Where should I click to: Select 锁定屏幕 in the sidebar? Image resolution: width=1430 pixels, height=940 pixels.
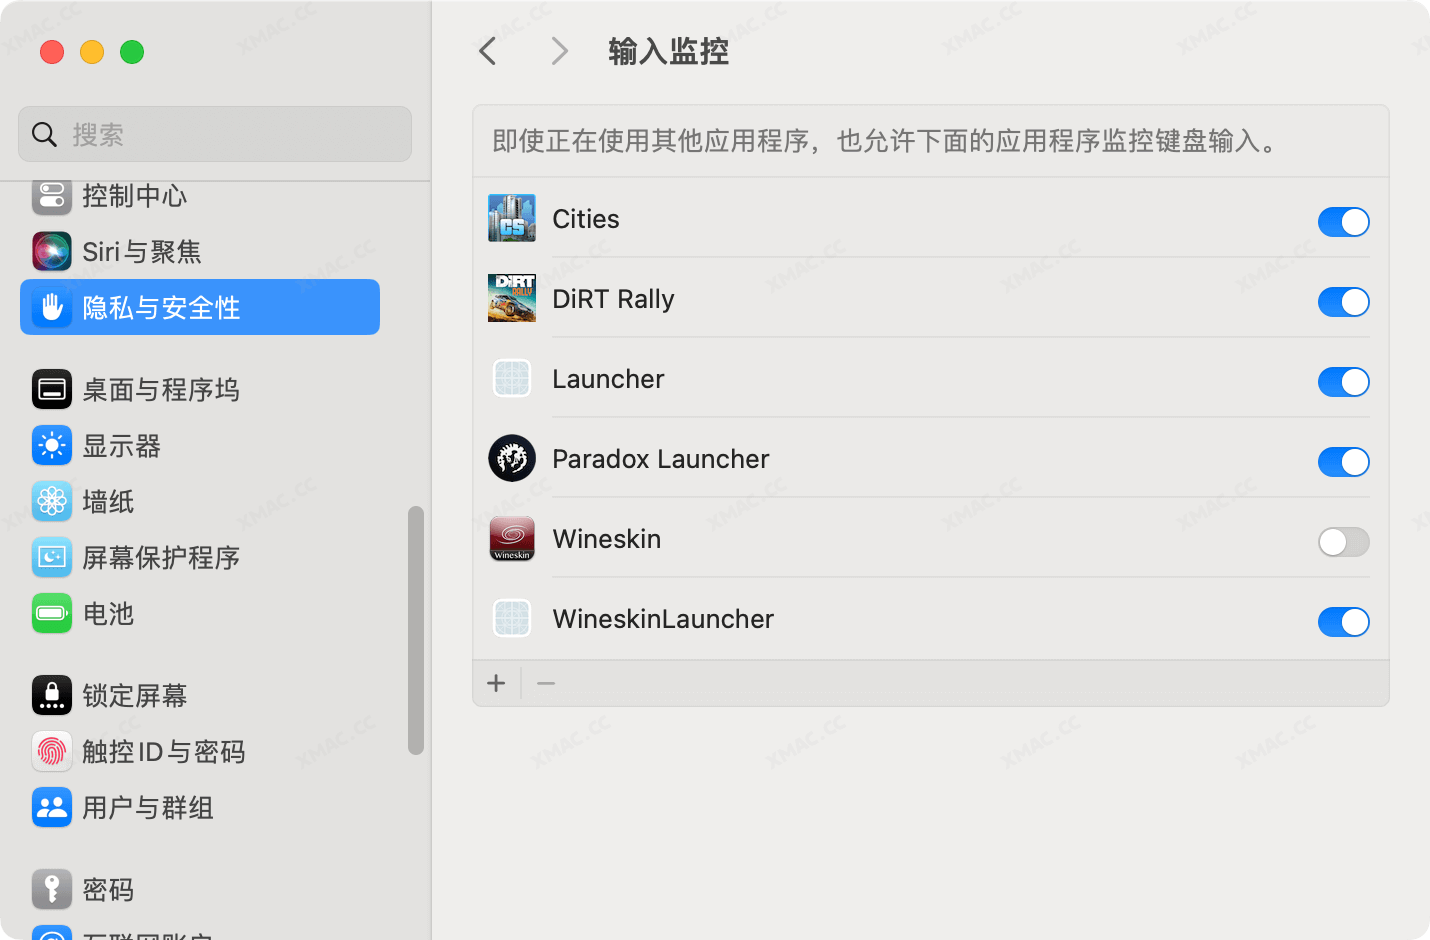click(x=134, y=696)
